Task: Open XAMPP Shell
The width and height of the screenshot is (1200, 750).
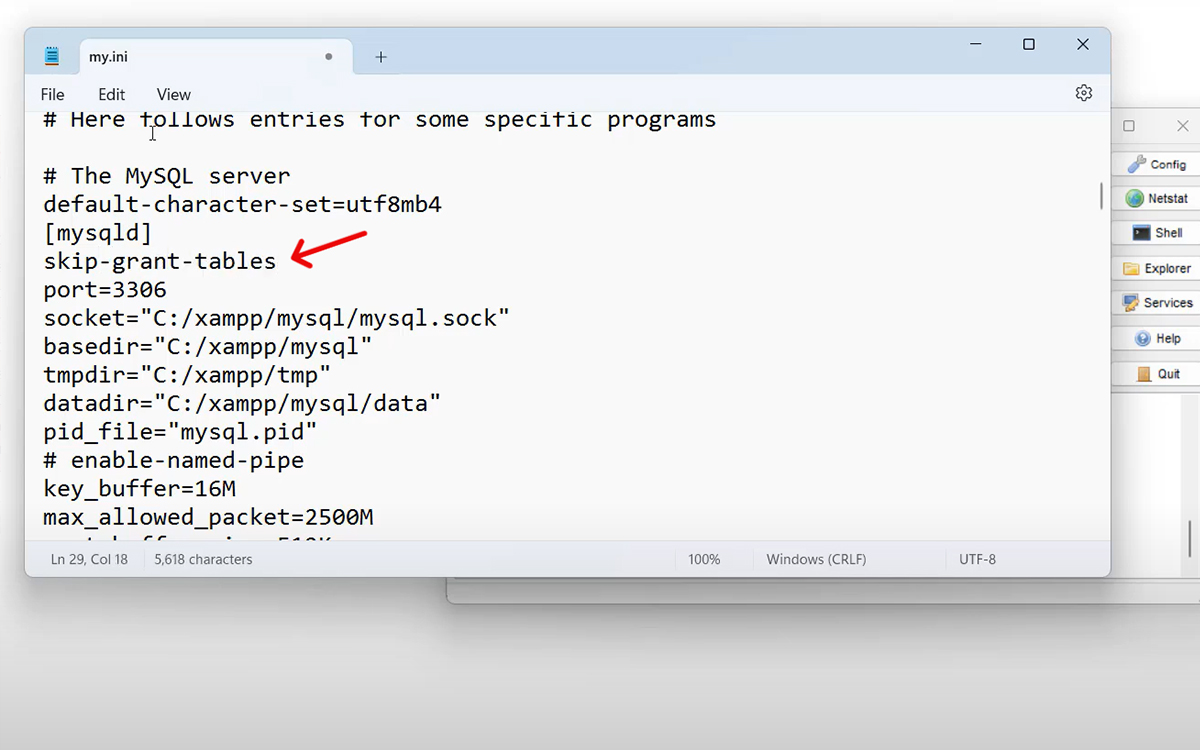Action: (1157, 233)
